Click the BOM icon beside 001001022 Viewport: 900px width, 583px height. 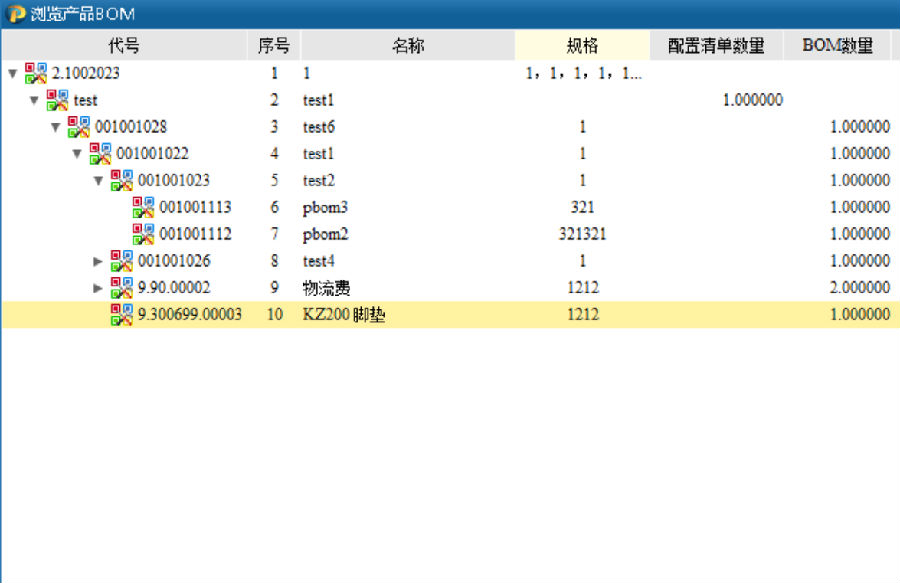[100, 154]
